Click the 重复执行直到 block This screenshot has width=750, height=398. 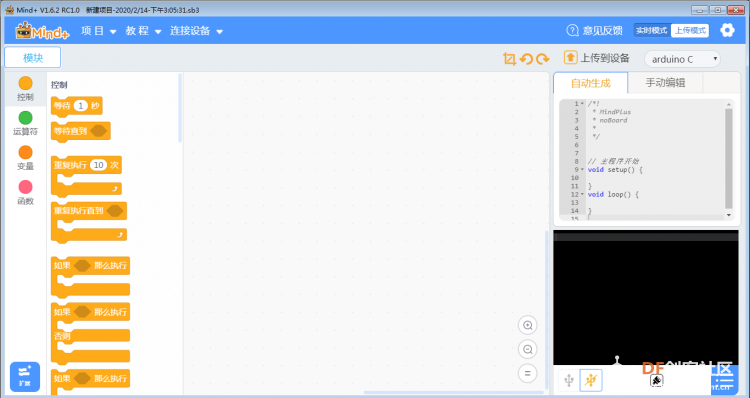coord(88,222)
